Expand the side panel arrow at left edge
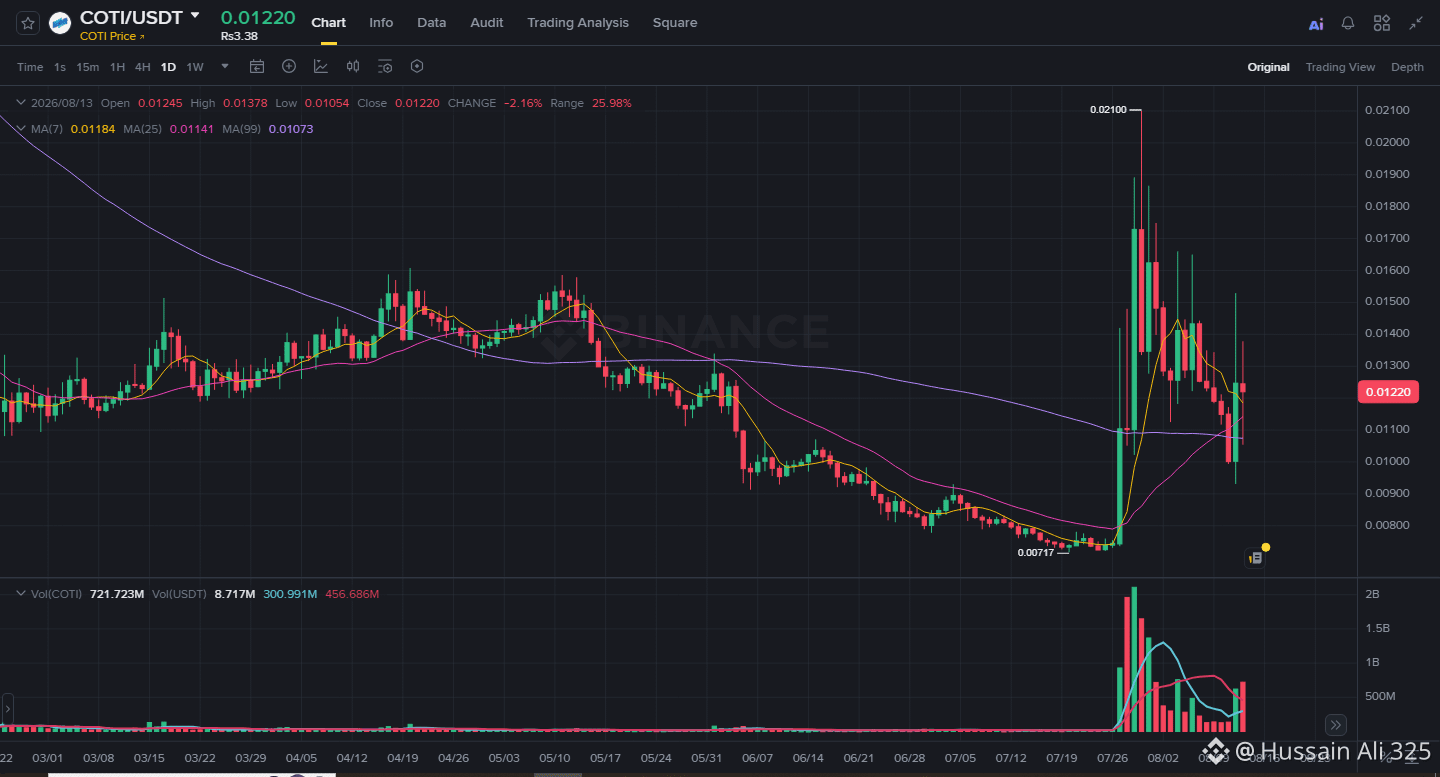Viewport: 1440px width, 777px height. pos(7,707)
